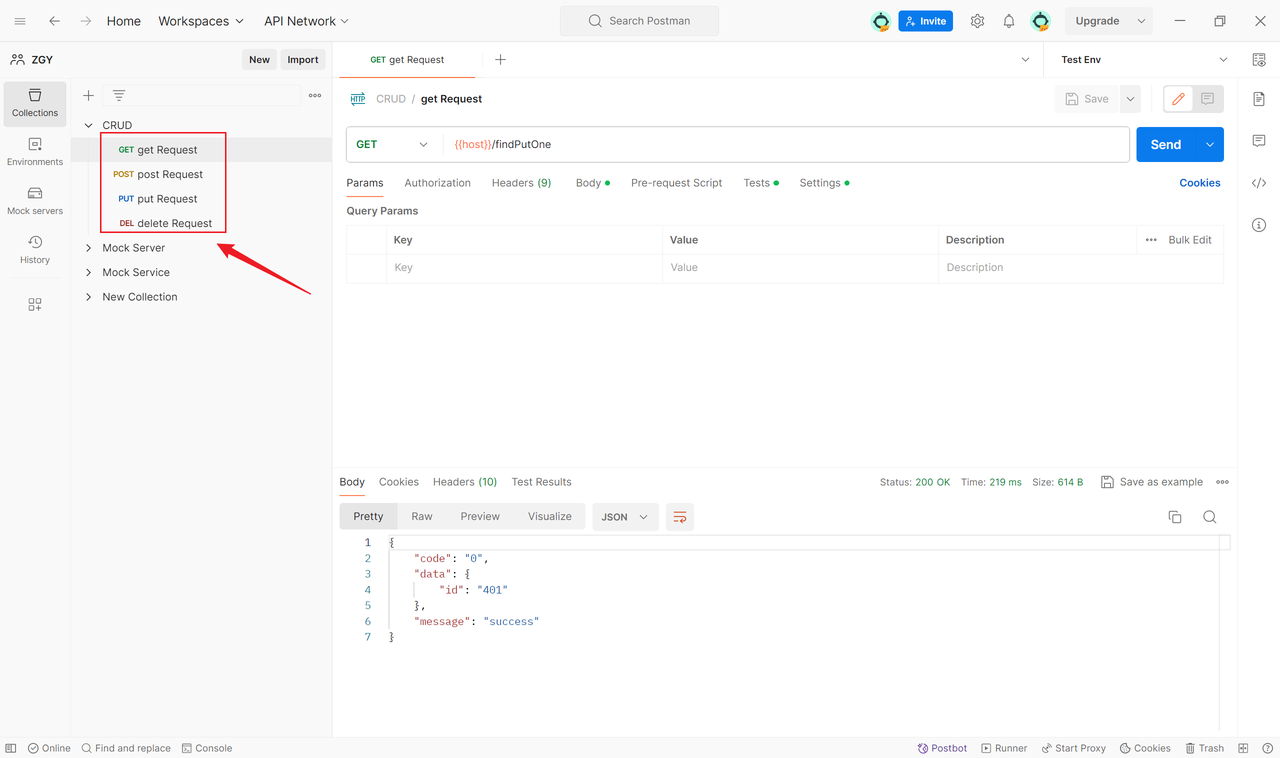The width and height of the screenshot is (1280, 758).
Task: Click the collections filter icon
Action: 119,95
